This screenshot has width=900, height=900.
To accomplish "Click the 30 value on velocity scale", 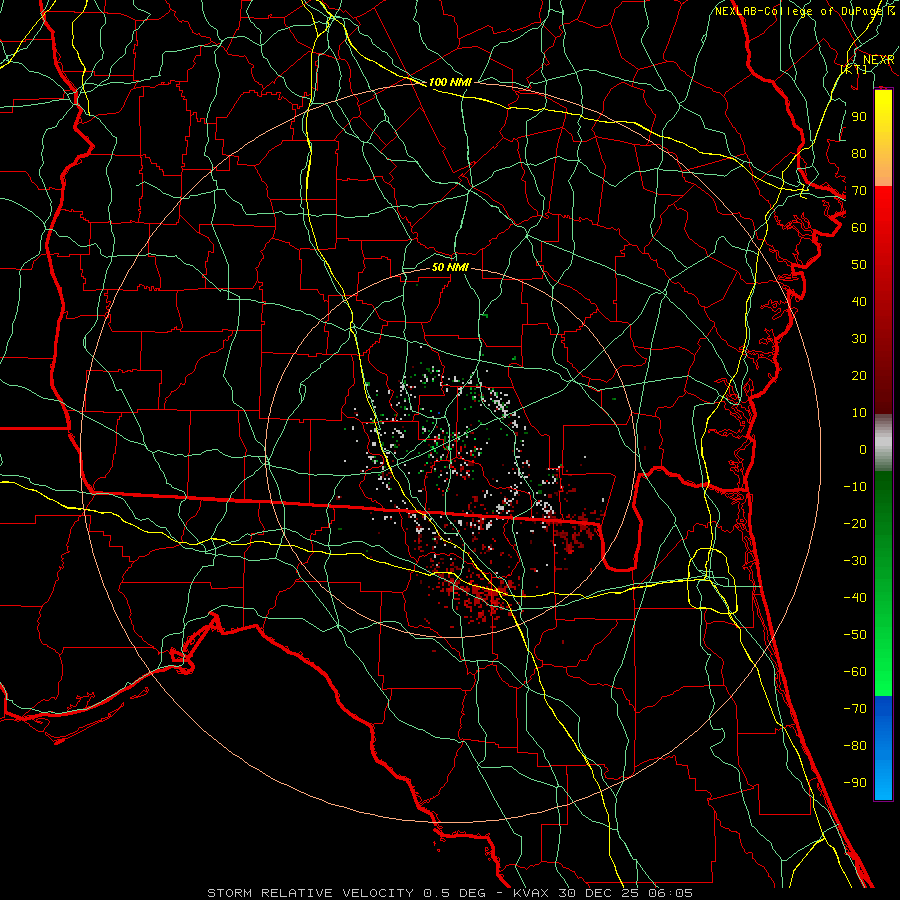I will point(859,339).
